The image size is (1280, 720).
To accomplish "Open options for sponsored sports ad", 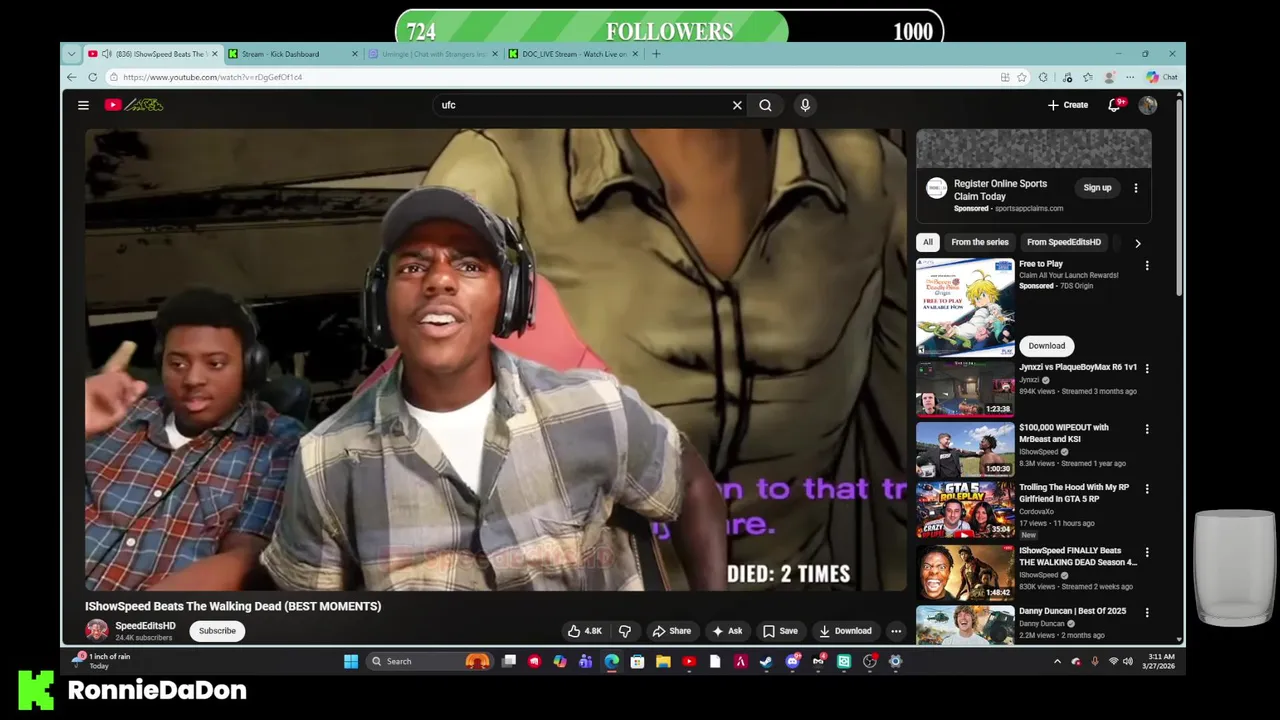I will tap(1135, 188).
